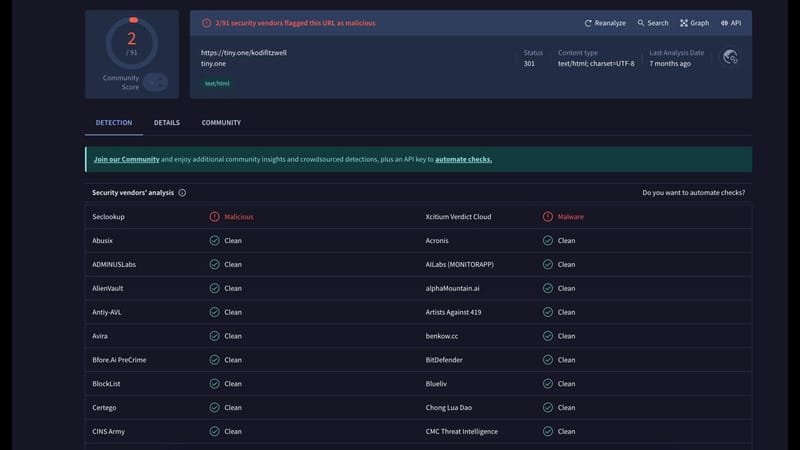Click the Acronis clean check icon
The image size is (800, 450).
pyautogui.click(x=547, y=240)
